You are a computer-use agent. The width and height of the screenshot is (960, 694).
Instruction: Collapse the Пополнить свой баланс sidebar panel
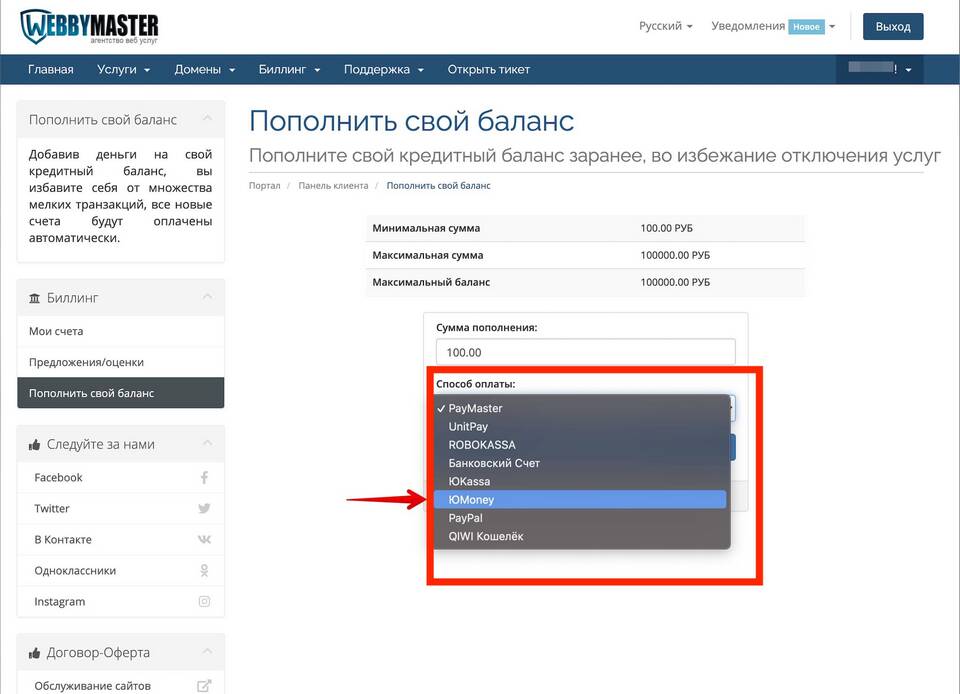tap(207, 119)
